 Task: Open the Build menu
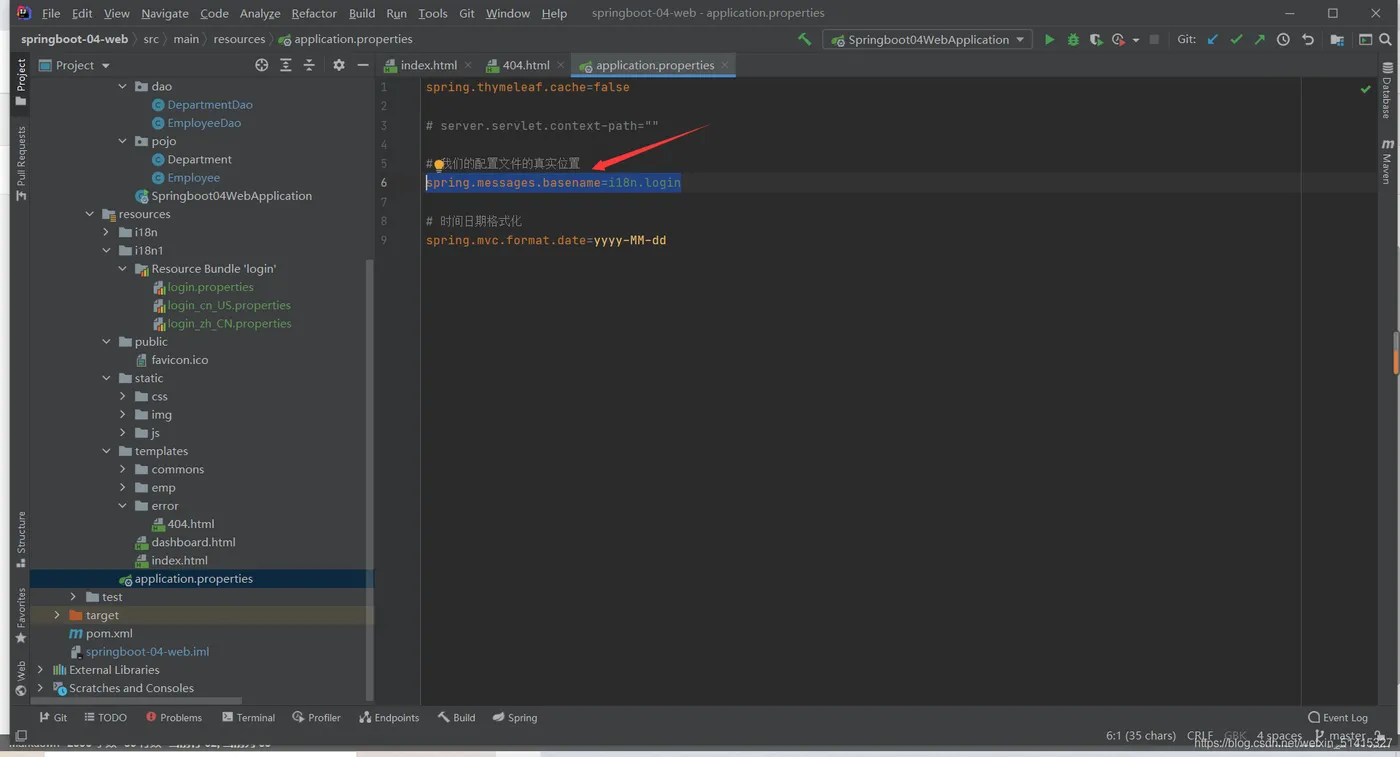pyautogui.click(x=362, y=13)
